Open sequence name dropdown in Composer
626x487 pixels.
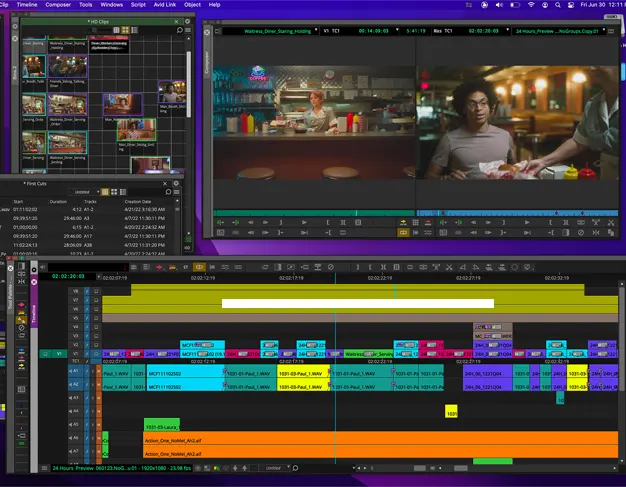[604, 30]
